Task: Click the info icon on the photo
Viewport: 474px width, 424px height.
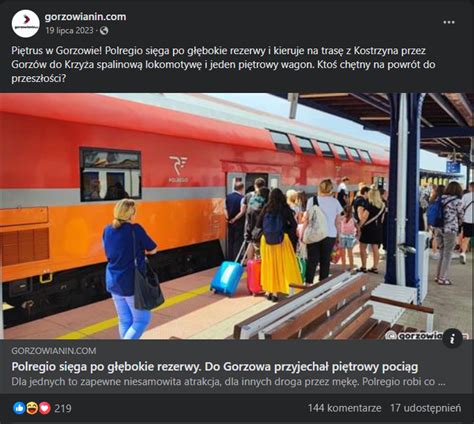Action: click(x=452, y=339)
